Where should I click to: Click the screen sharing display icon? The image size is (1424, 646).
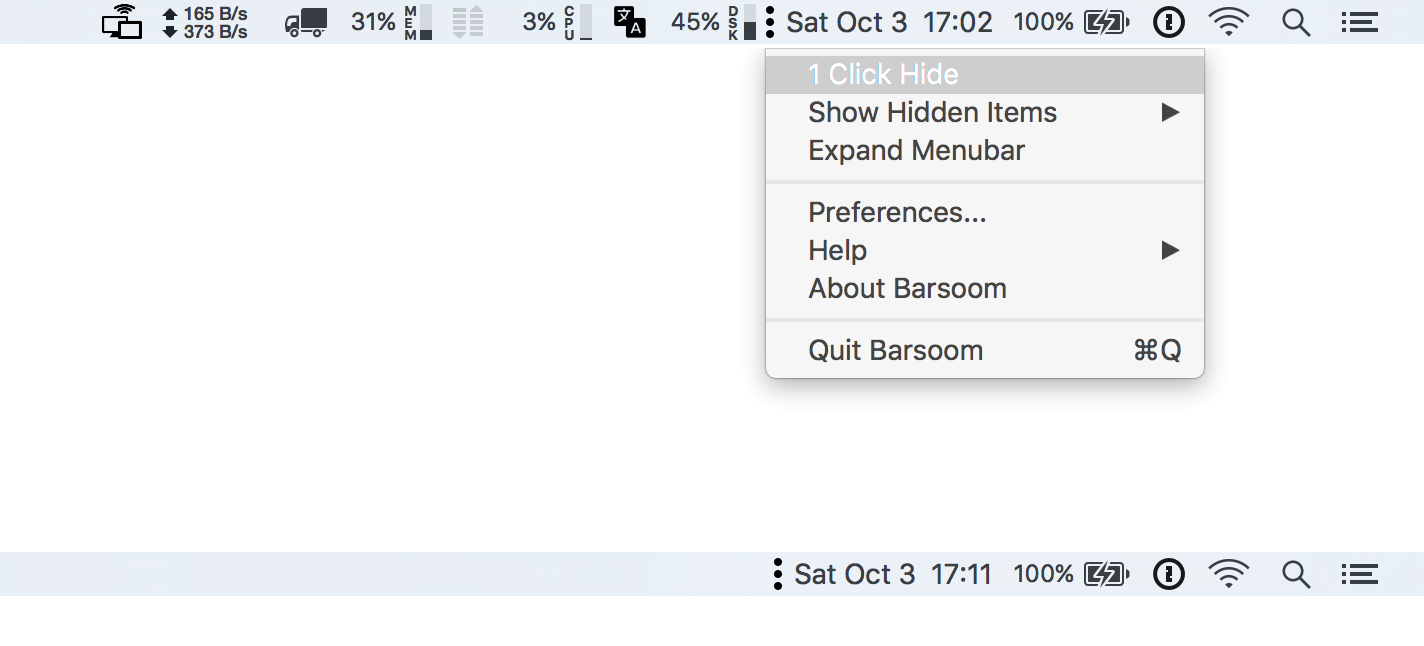point(123,21)
